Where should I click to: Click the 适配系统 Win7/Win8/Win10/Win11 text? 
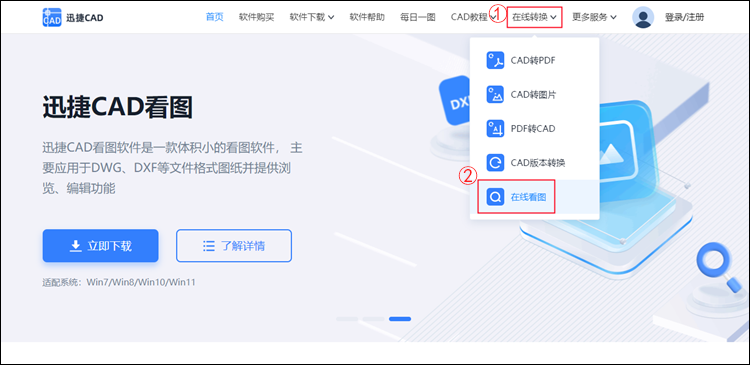tap(119, 282)
